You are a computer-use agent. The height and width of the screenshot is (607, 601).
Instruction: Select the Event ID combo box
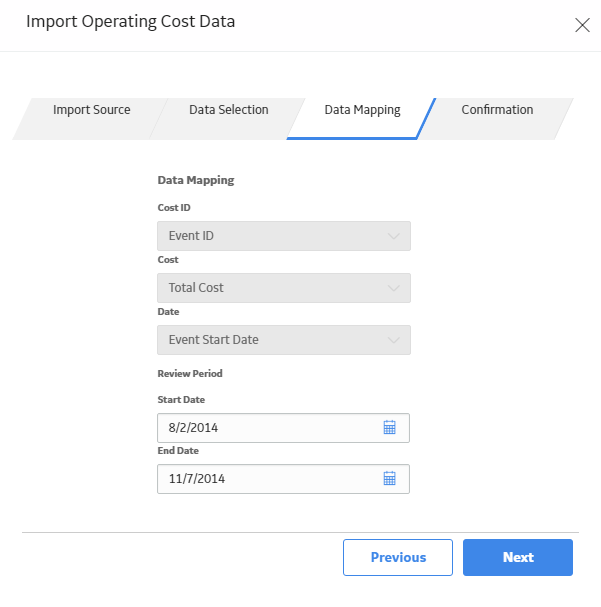tap(284, 236)
